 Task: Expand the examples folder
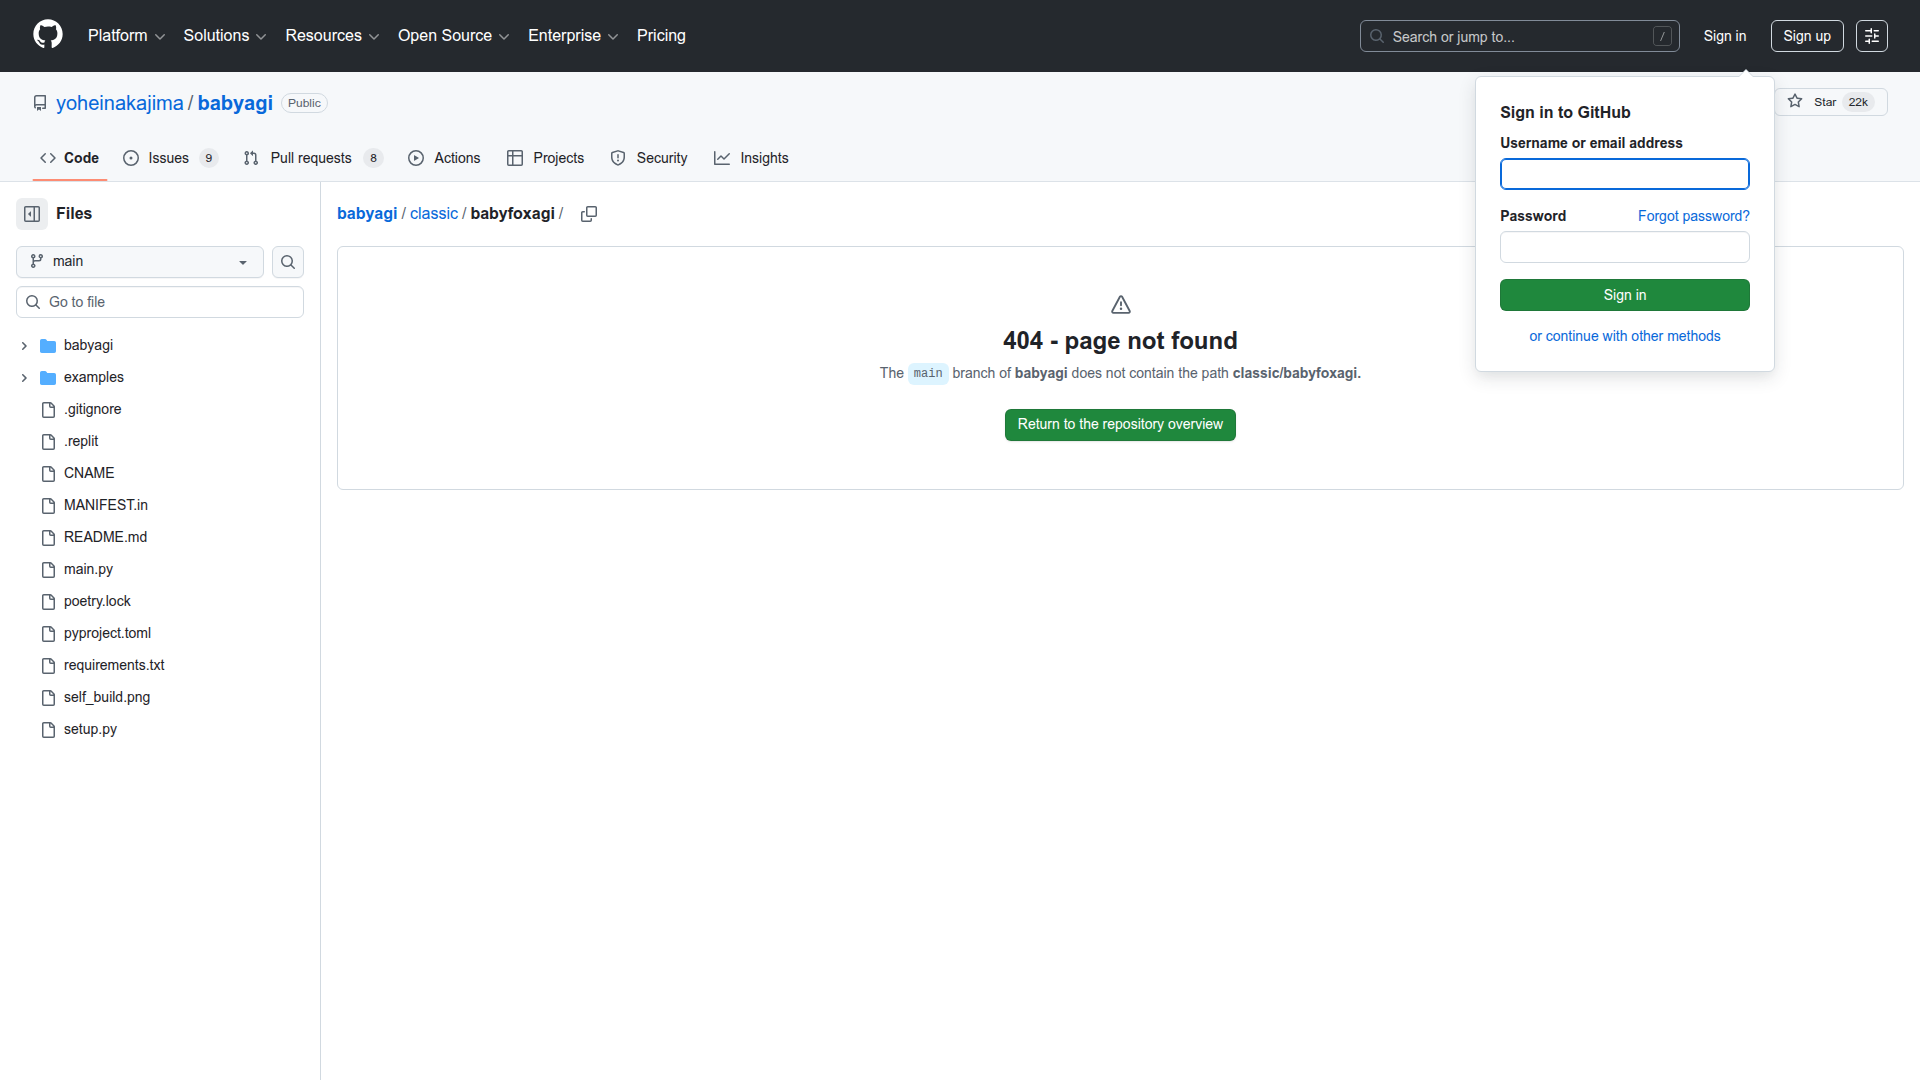pyautogui.click(x=23, y=377)
